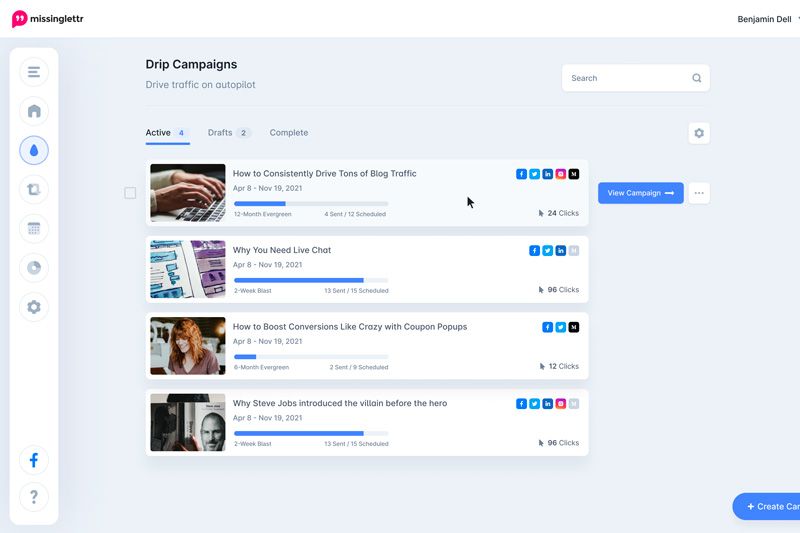Screen dimensions: 800x533
Task: Click the Facebook profile icon in sidebar
Action: (34, 460)
